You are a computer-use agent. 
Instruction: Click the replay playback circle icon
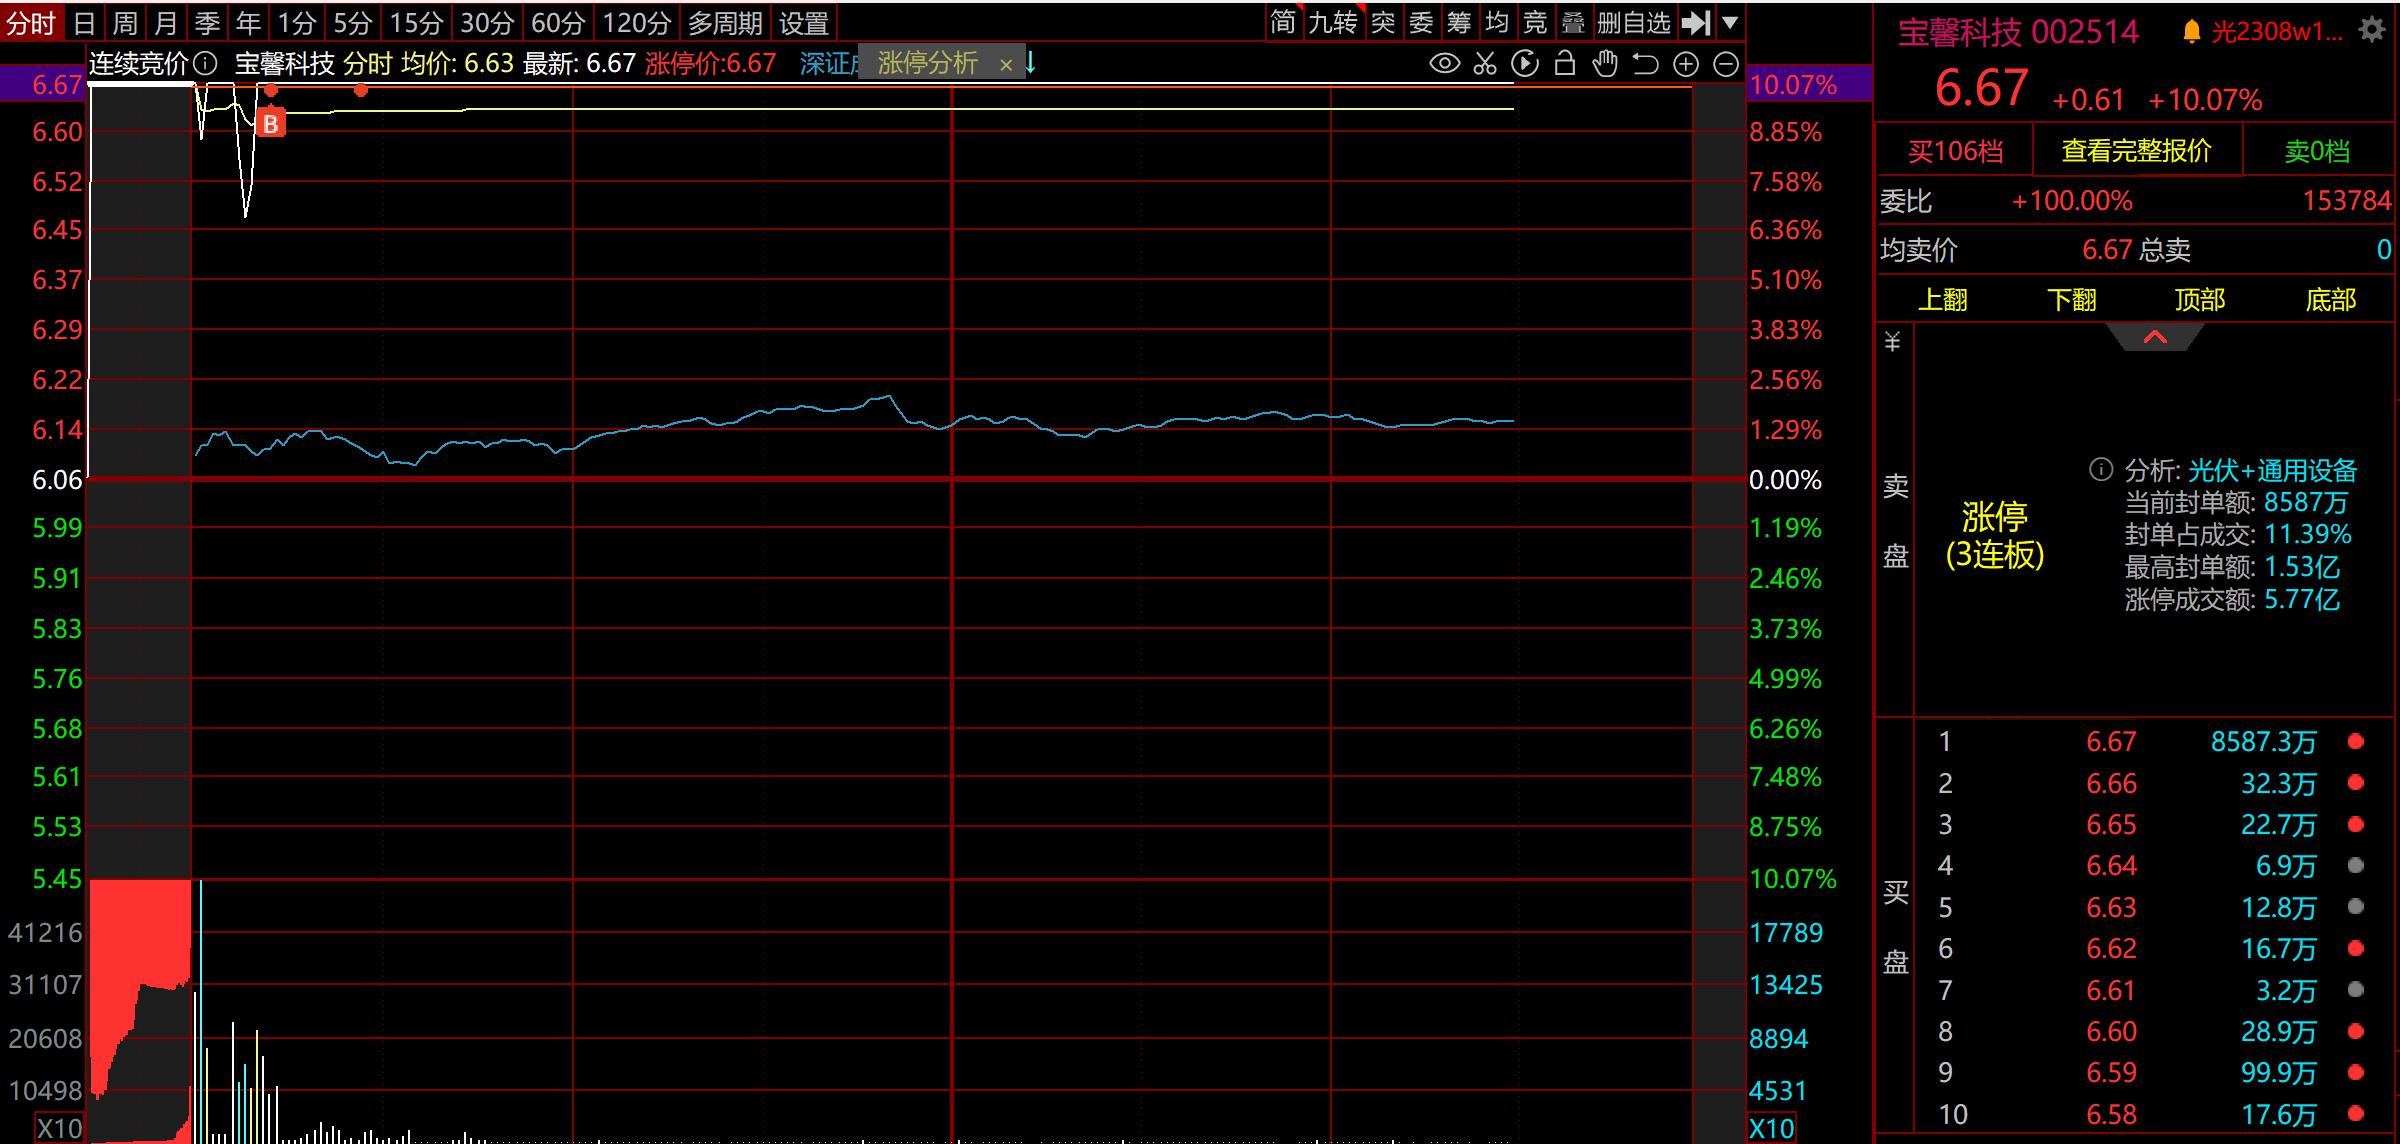click(1525, 65)
